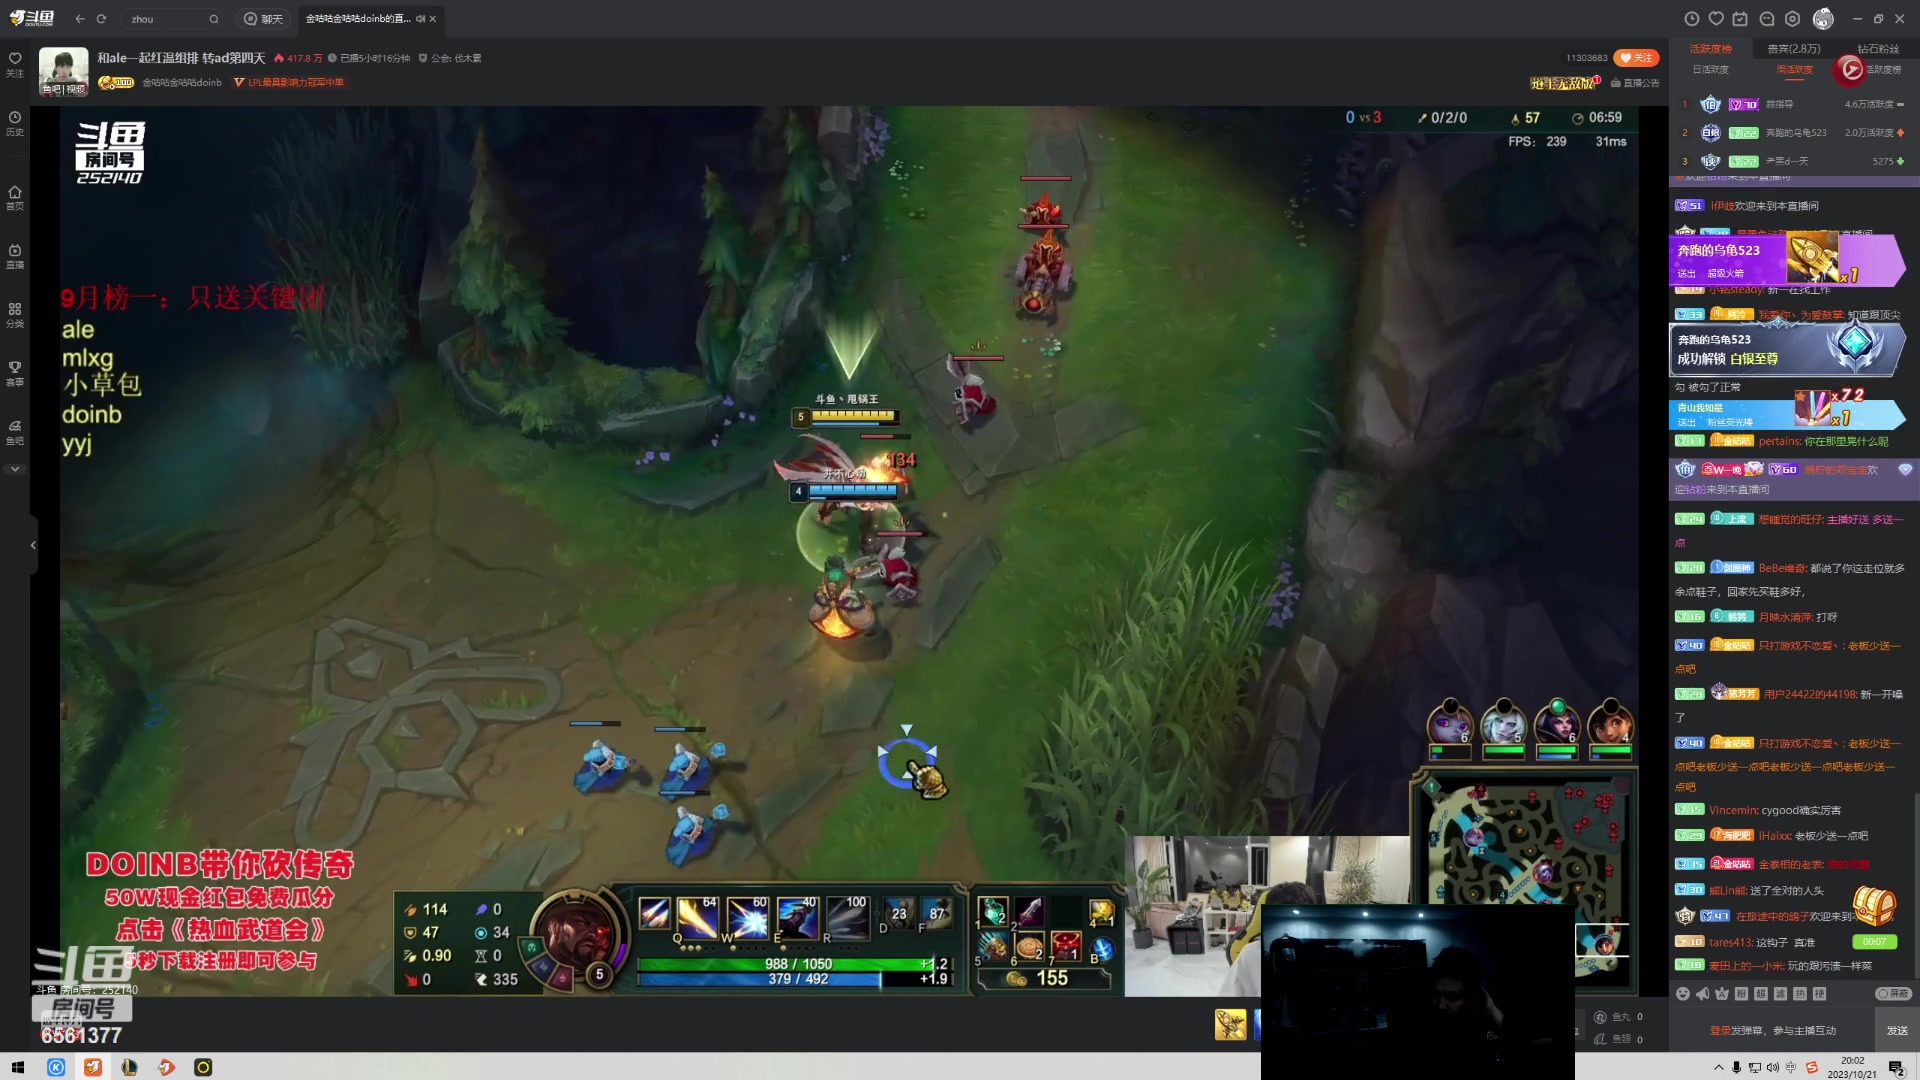Click the megaphone horn icon in chat bar
1920x1080 pixels.
1702,994
